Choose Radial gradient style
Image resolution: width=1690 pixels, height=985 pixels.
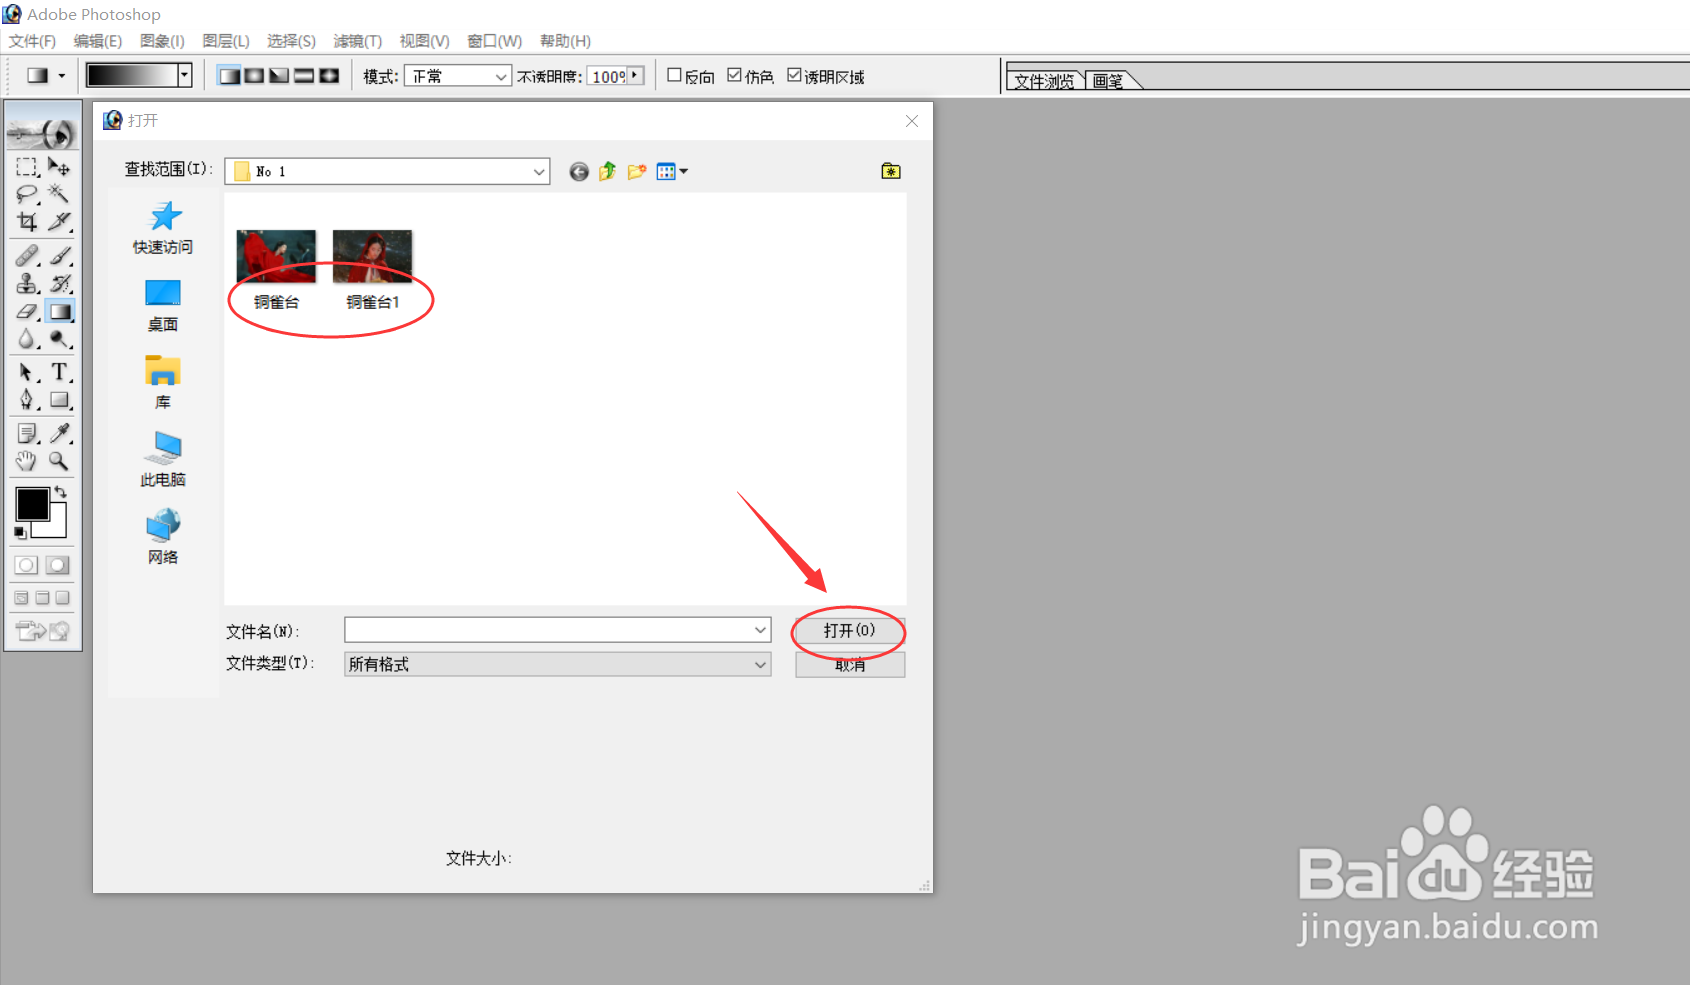coord(255,76)
